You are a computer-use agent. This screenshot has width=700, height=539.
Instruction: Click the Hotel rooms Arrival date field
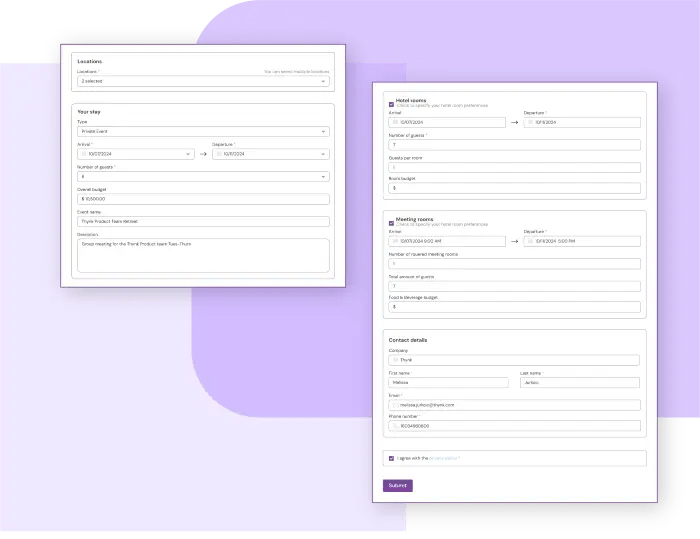coord(447,122)
